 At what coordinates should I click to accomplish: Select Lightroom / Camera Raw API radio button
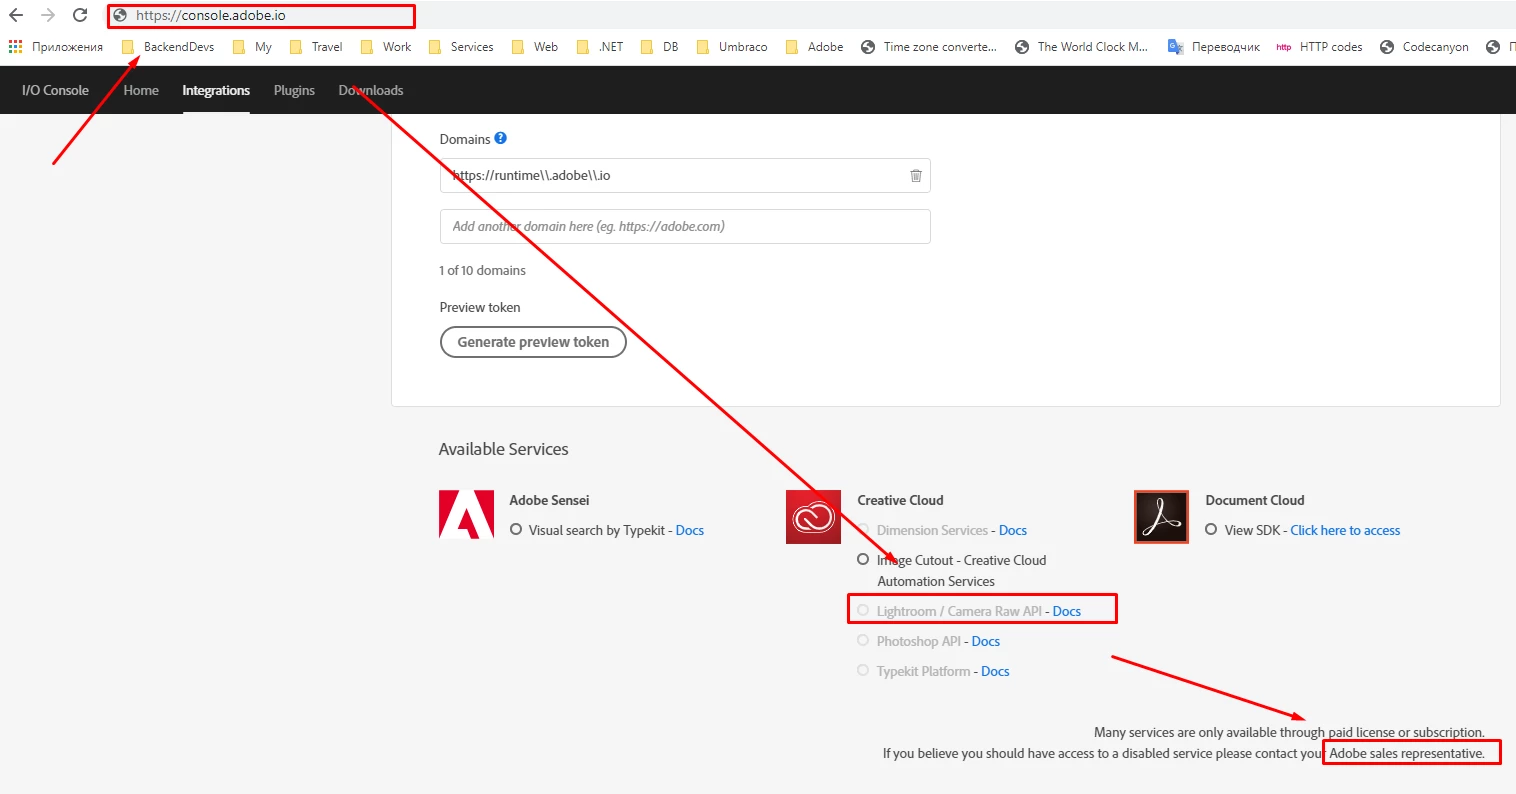(x=863, y=610)
